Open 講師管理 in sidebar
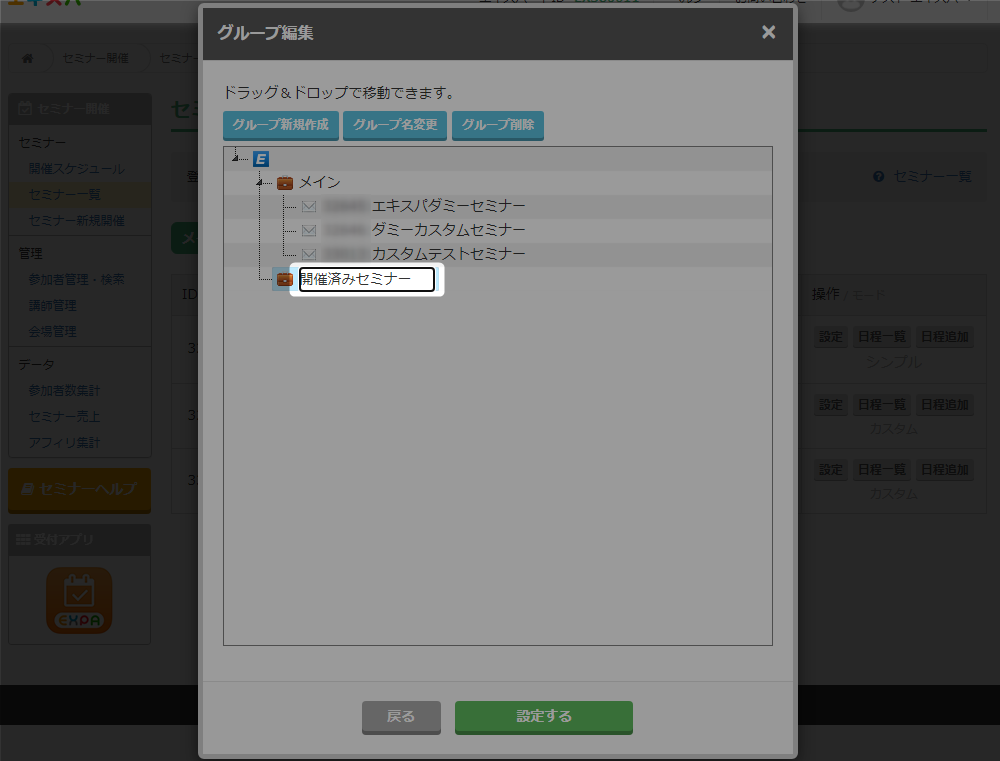 click(x=52, y=306)
